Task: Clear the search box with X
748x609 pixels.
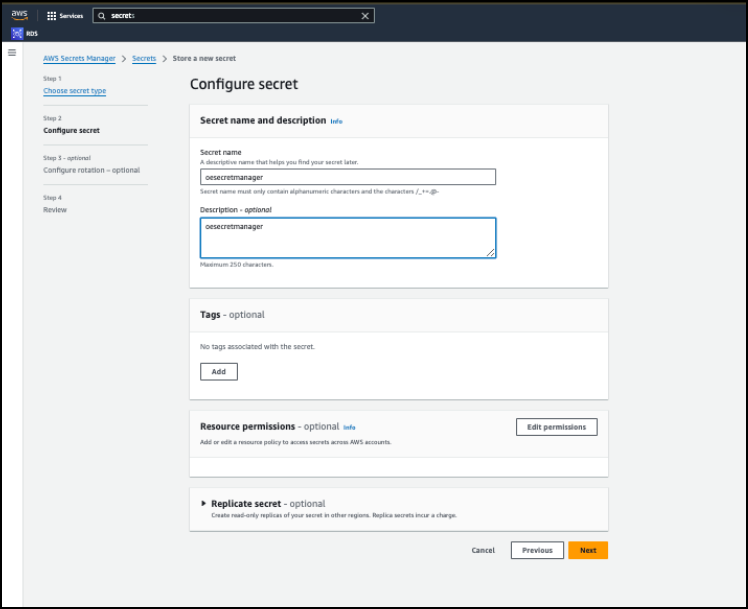Action: (365, 16)
